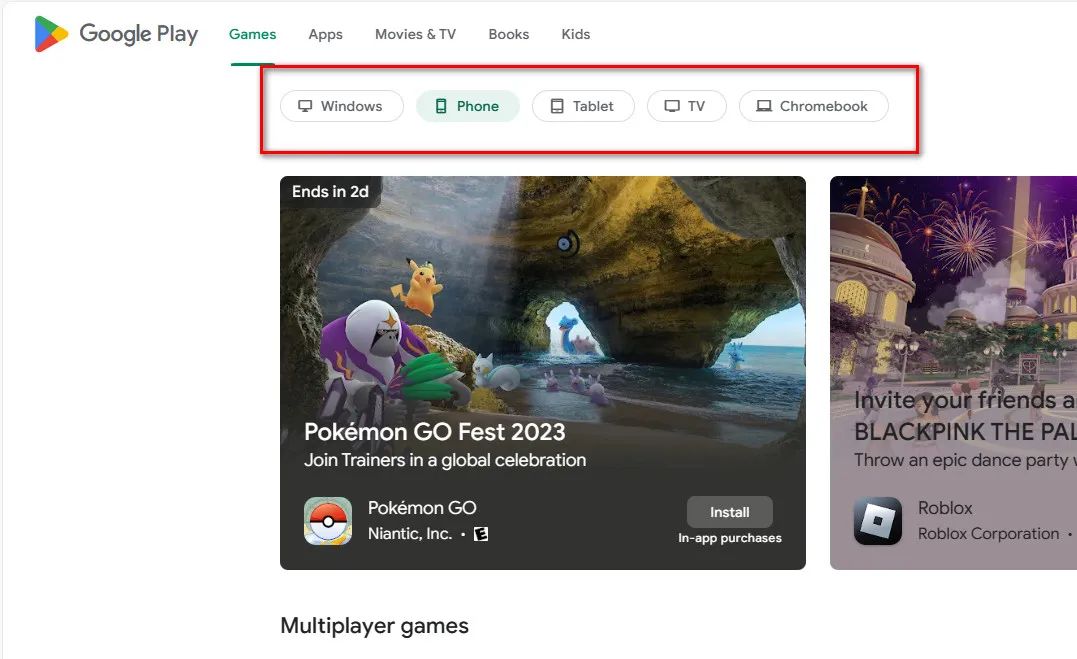Open the Movies & TV tab
The height and width of the screenshot is (659, 1077).
coord(416,34)
